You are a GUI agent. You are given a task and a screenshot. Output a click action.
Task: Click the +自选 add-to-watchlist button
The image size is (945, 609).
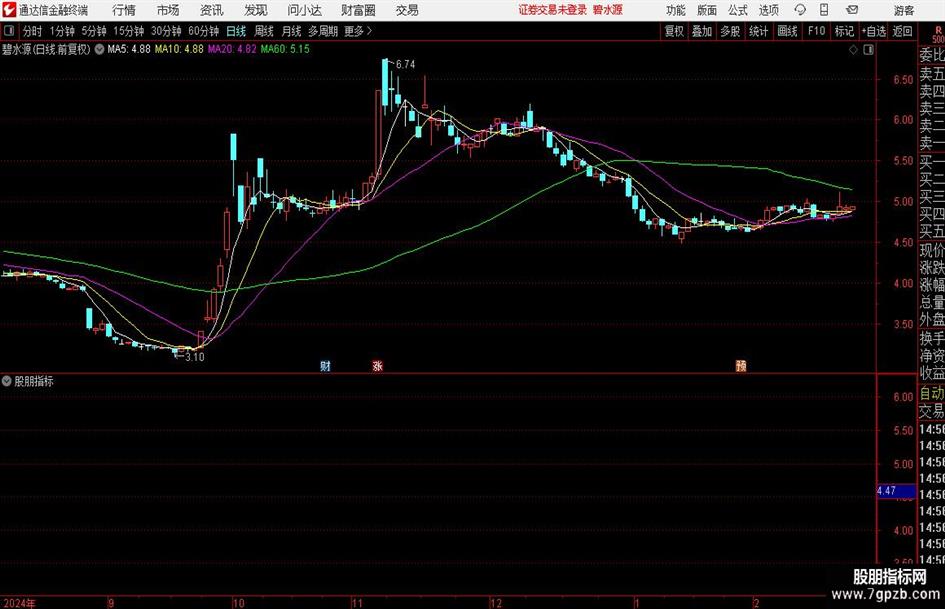click(x=874, y=31)
